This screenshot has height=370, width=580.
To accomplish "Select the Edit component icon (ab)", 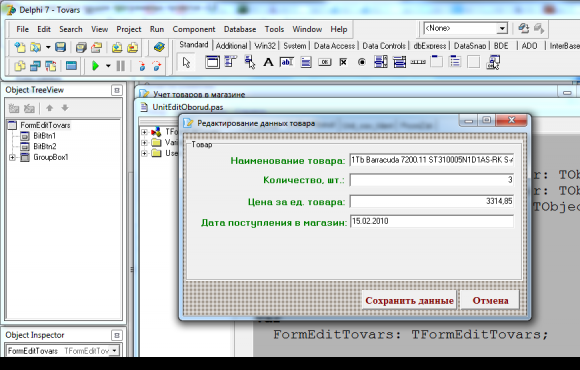I will [x=287, y=62].
